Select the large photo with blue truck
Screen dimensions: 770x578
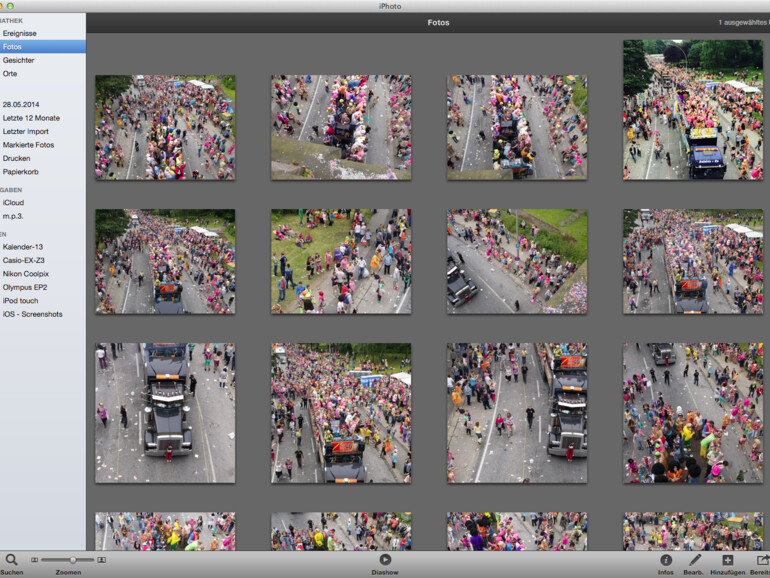pyautogui.click(x=693, y=110)
